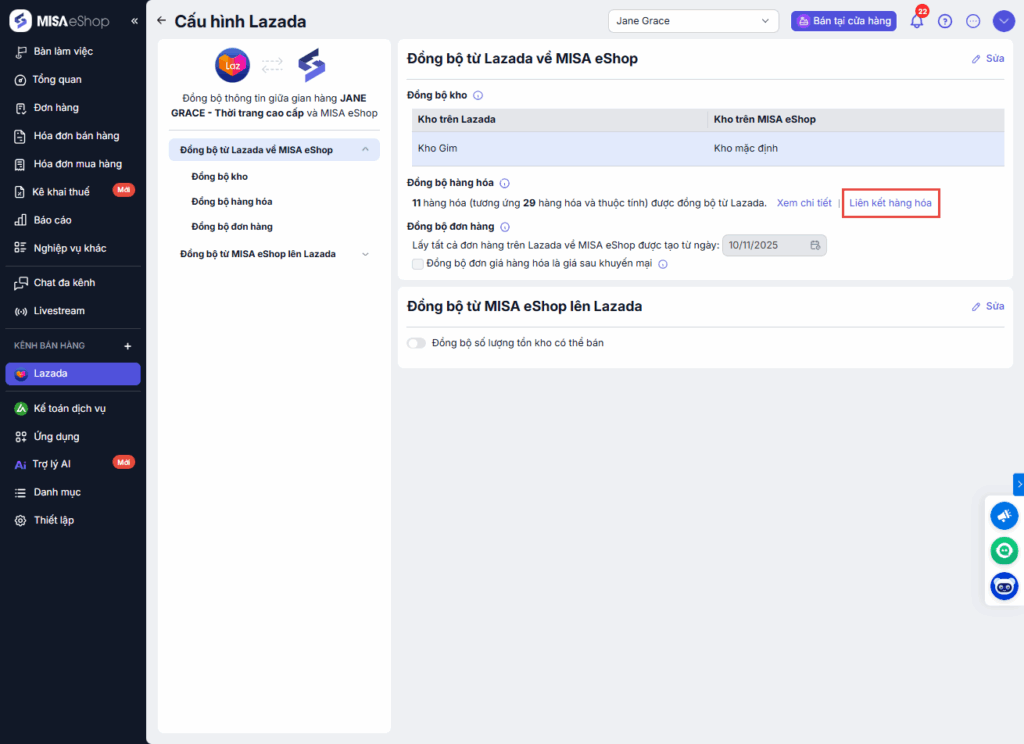Collapse the sidebar with the double-chevron icon
Image resolution: width=1024 pixels, height=744 pixels.
135,21
